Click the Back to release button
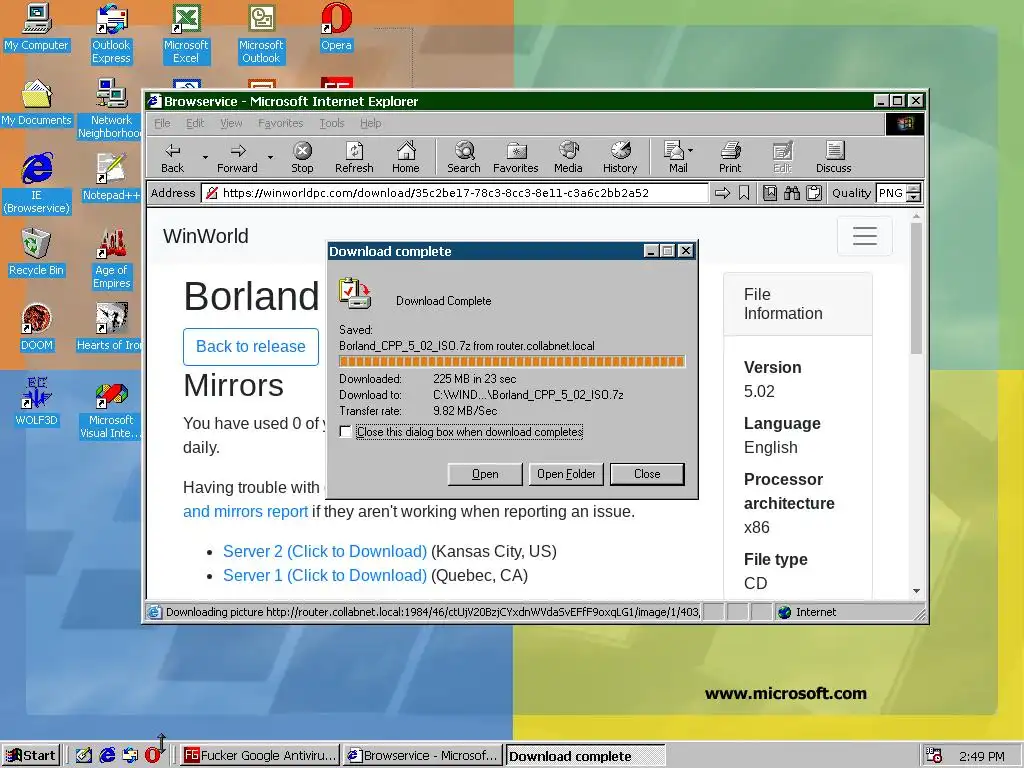1024x768 pixels. (x=251, y=347)
